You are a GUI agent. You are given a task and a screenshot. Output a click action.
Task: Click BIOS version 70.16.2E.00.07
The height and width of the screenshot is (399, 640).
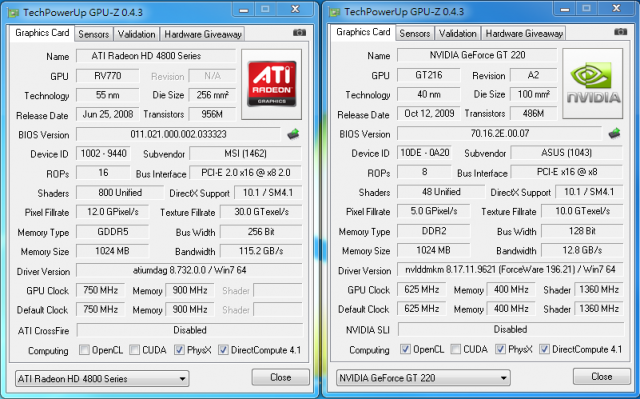[x=500, y=133]
